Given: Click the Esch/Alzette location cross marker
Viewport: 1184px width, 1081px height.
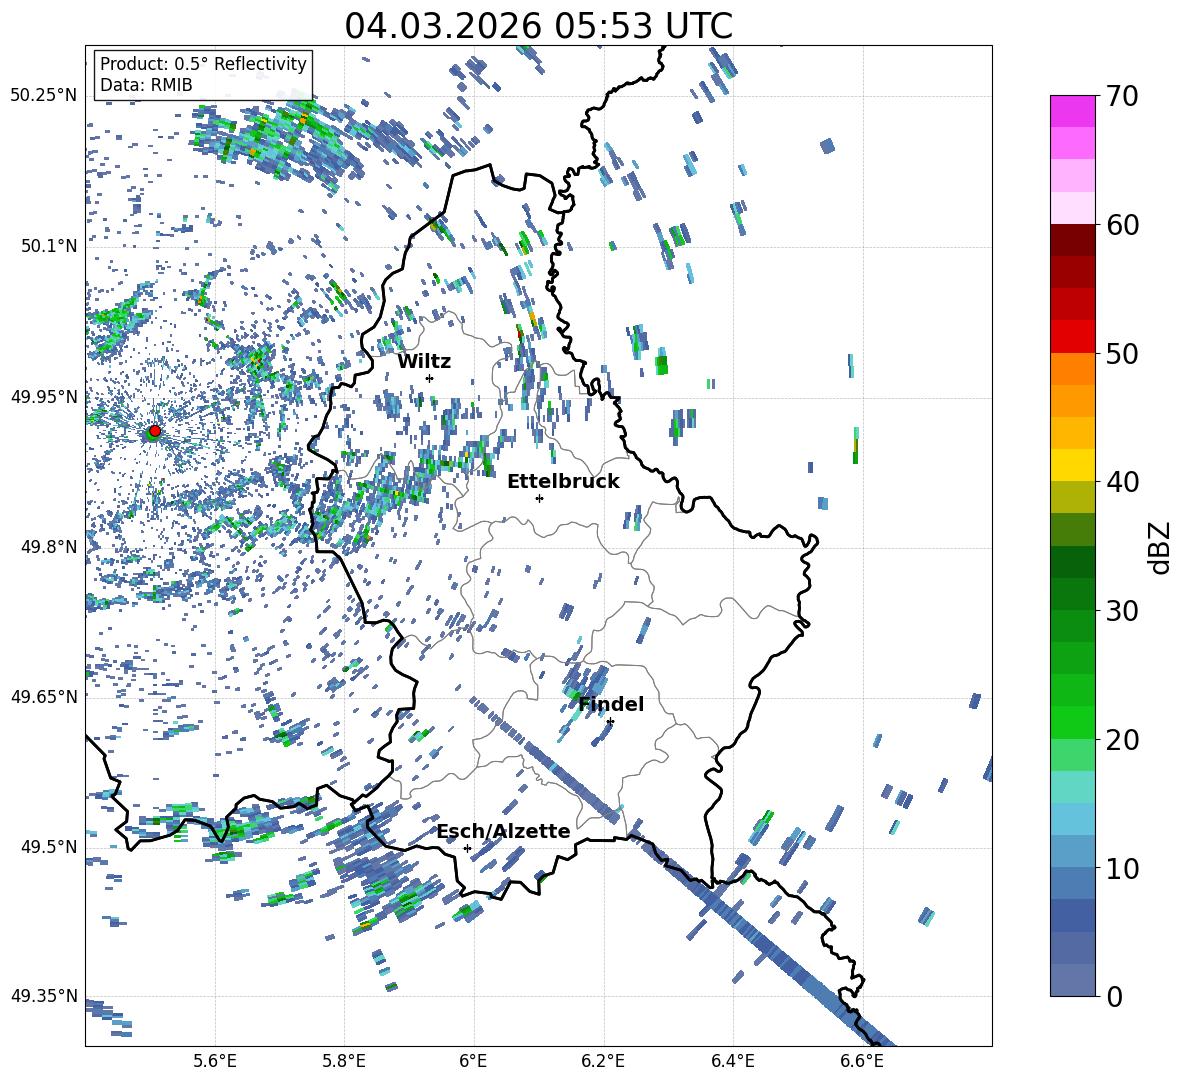Looking at the screenshot, I should (x=467, y=848).
